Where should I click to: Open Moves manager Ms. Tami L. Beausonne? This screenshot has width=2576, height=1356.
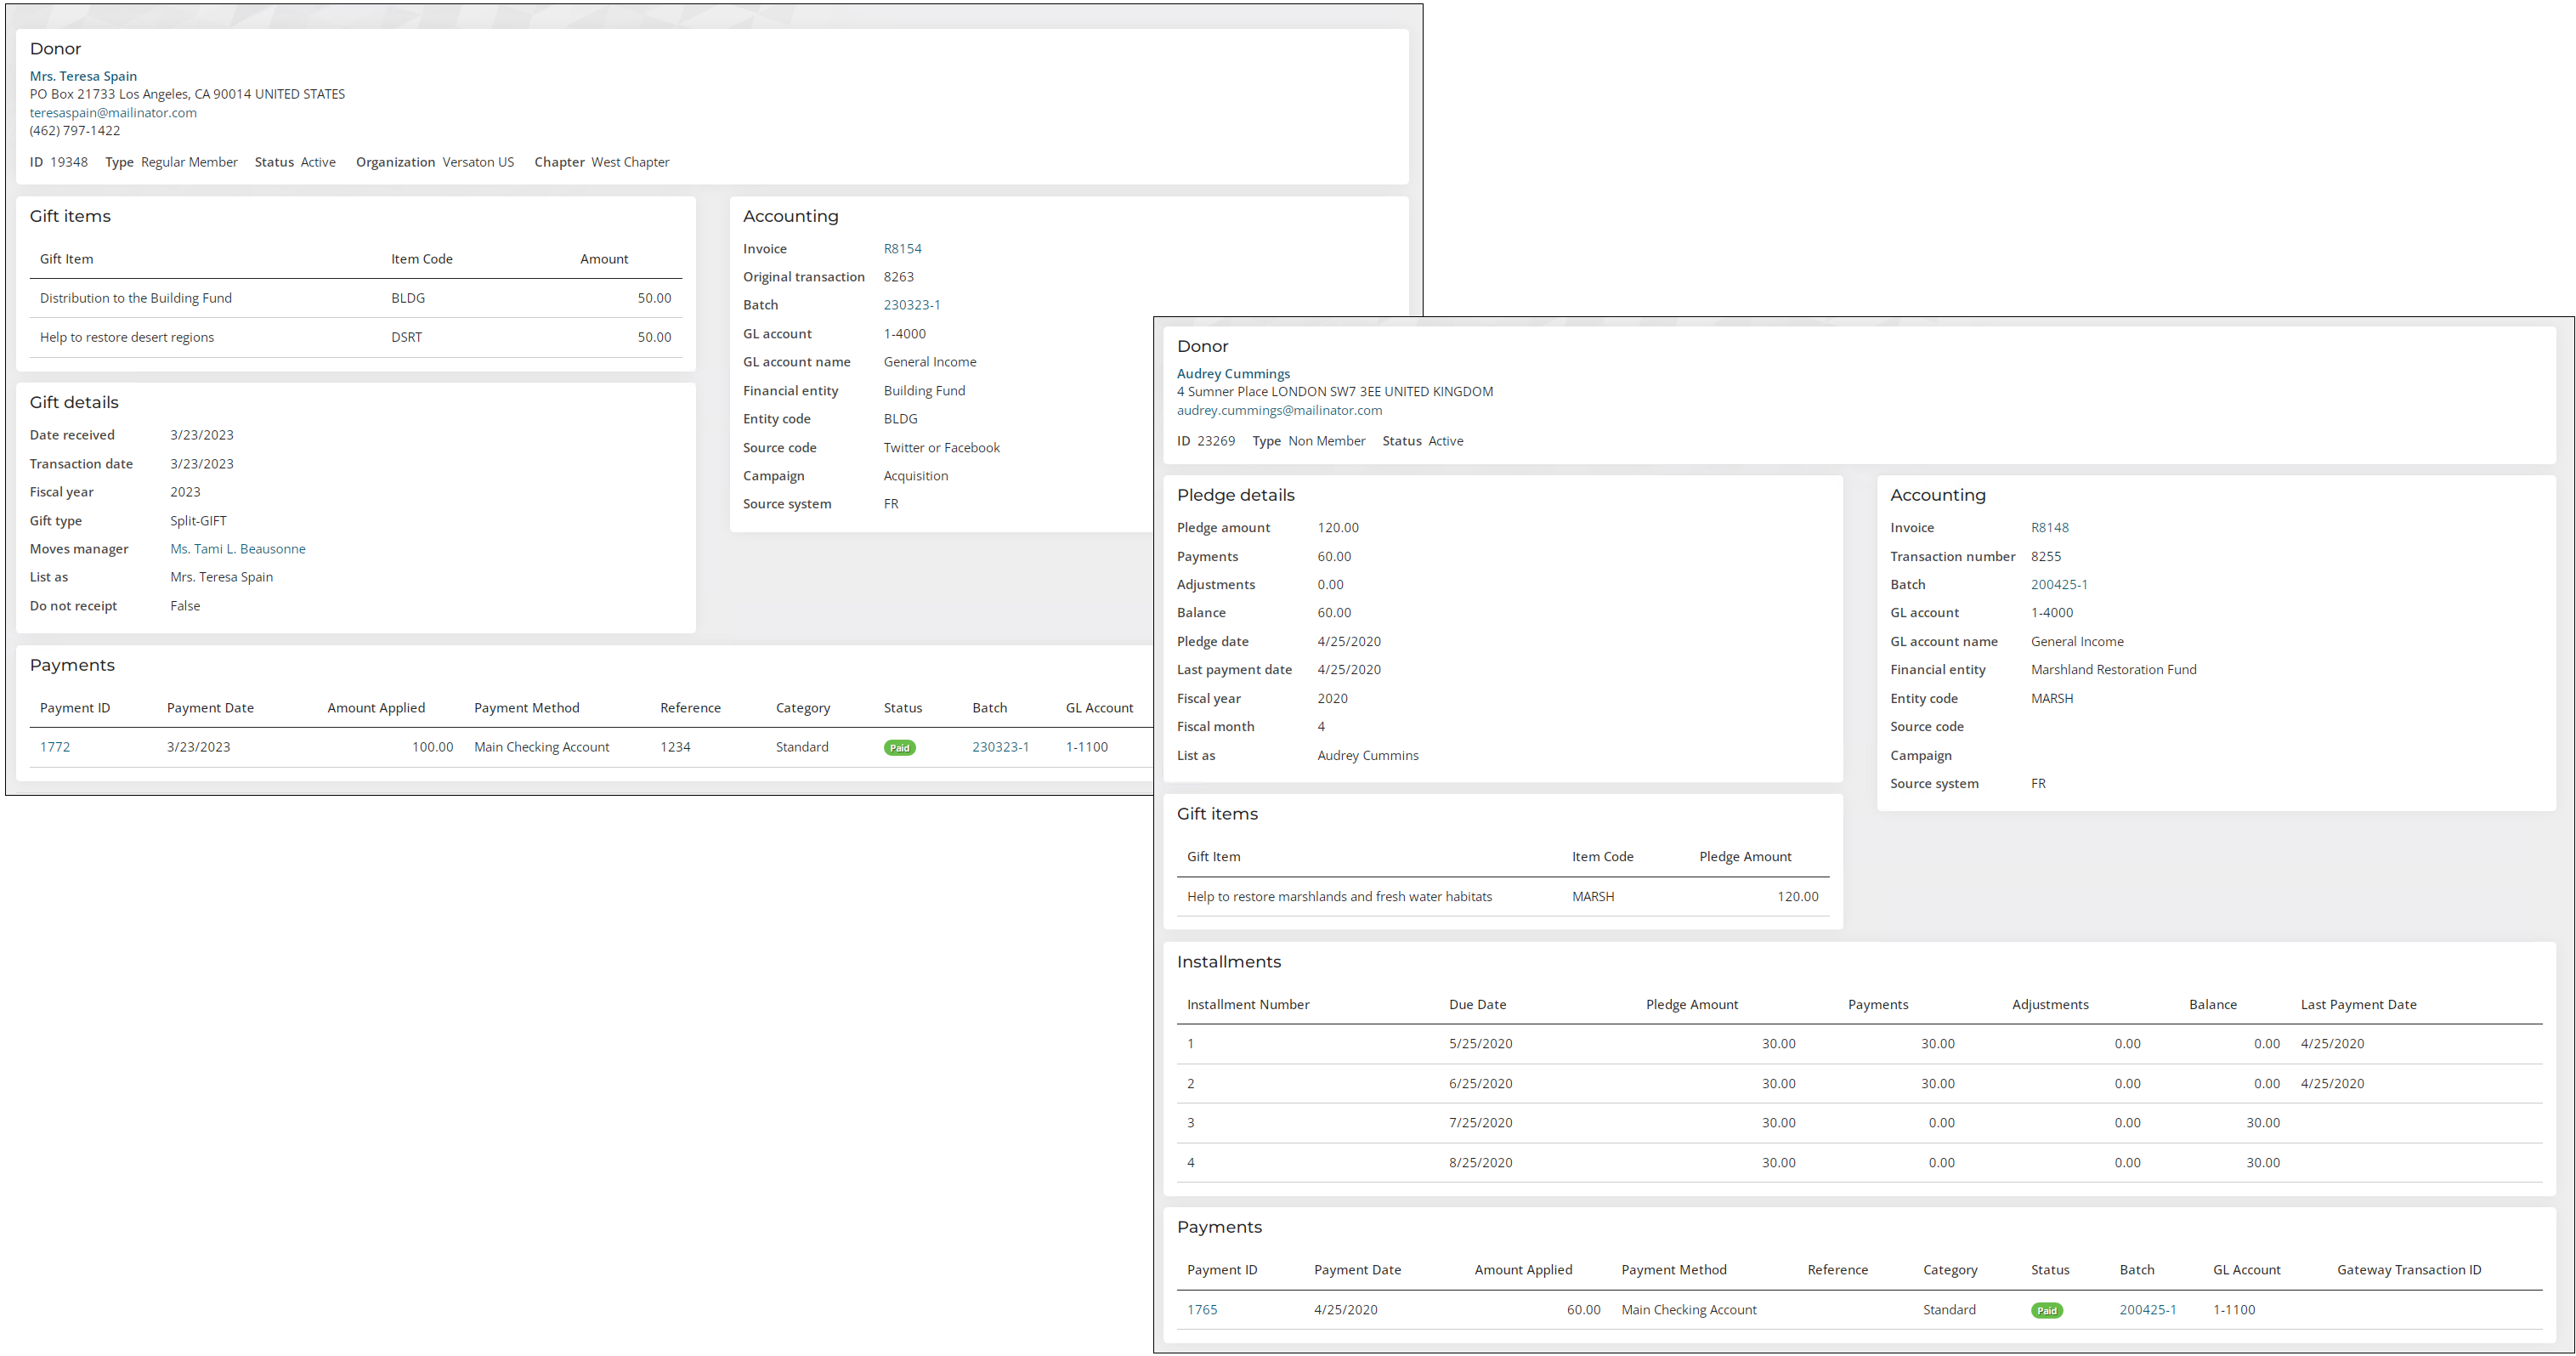pyautogui.click(x=237, y=549)
